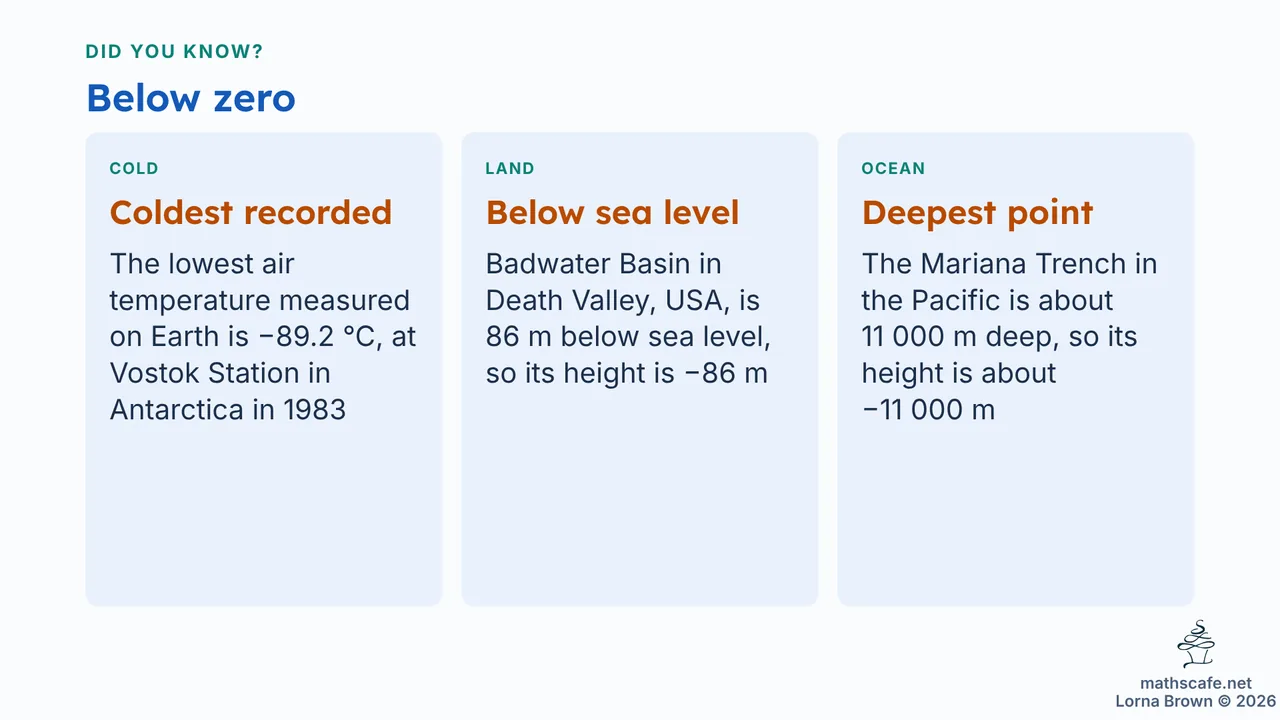Click the Mariana Trench description text
Viewport: 1280px width, 720px height.
pos(1009,337)
